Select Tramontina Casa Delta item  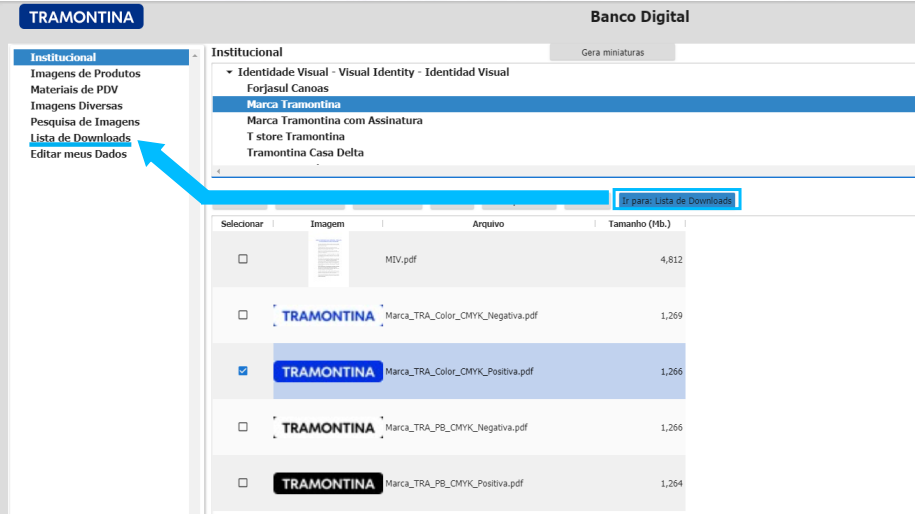coord(305,152)
